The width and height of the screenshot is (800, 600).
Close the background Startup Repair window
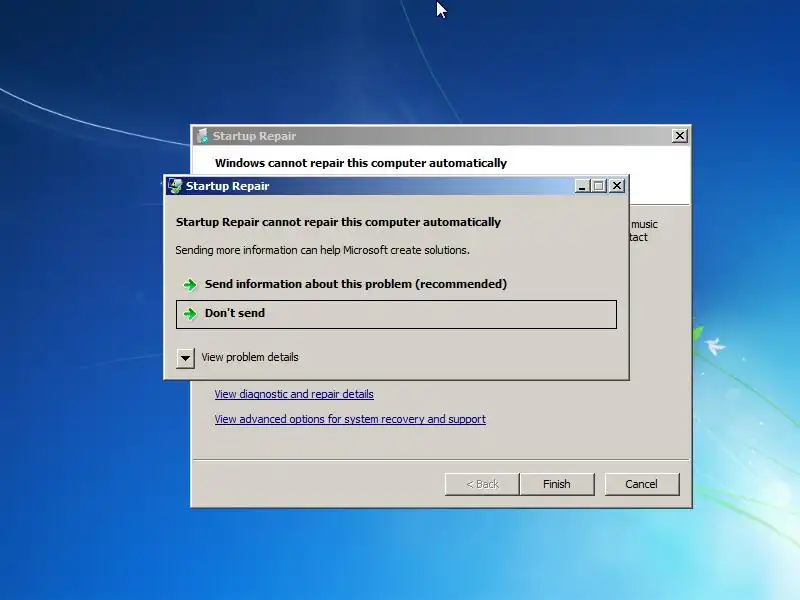tap(680, 136)
